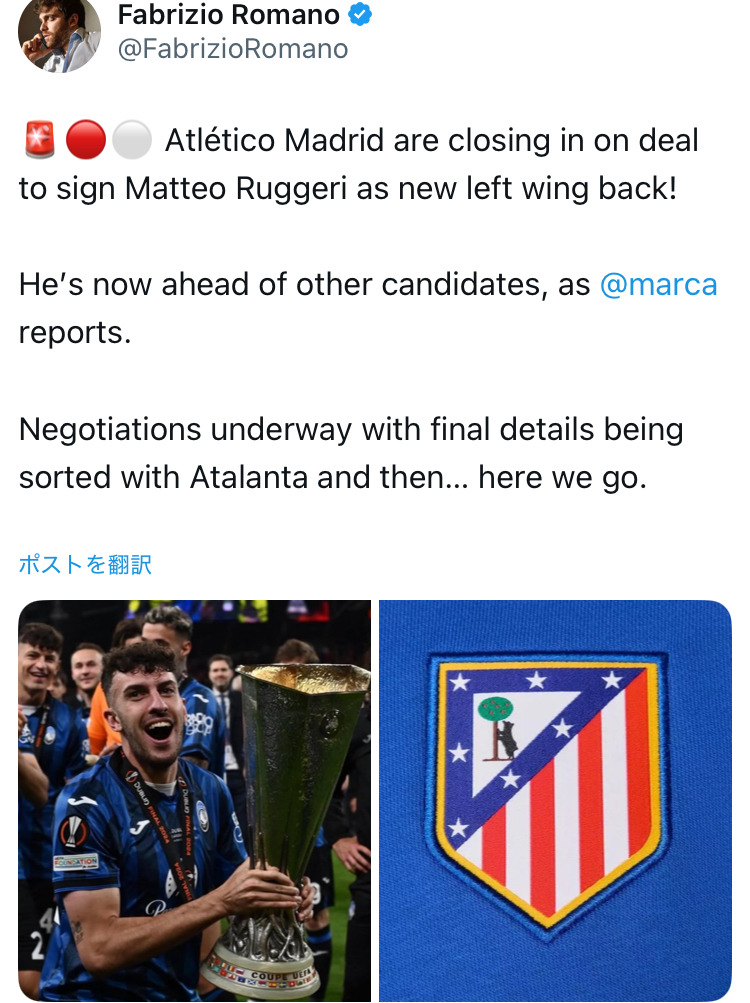The height and width of the screenshot is (1003, 750).
Task: Tap the COUPE UEFA base of the trophy
Action: [262, 974]
